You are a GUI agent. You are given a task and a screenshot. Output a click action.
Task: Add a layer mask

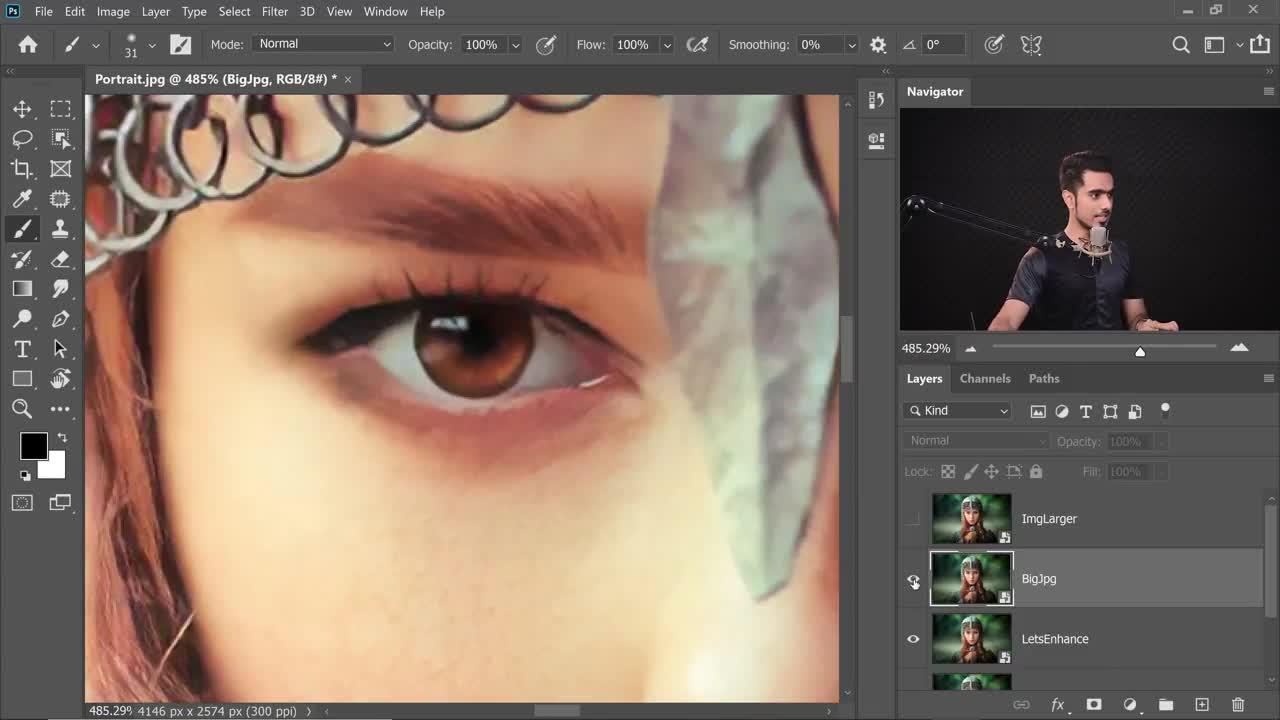[x=1094, y=705]
